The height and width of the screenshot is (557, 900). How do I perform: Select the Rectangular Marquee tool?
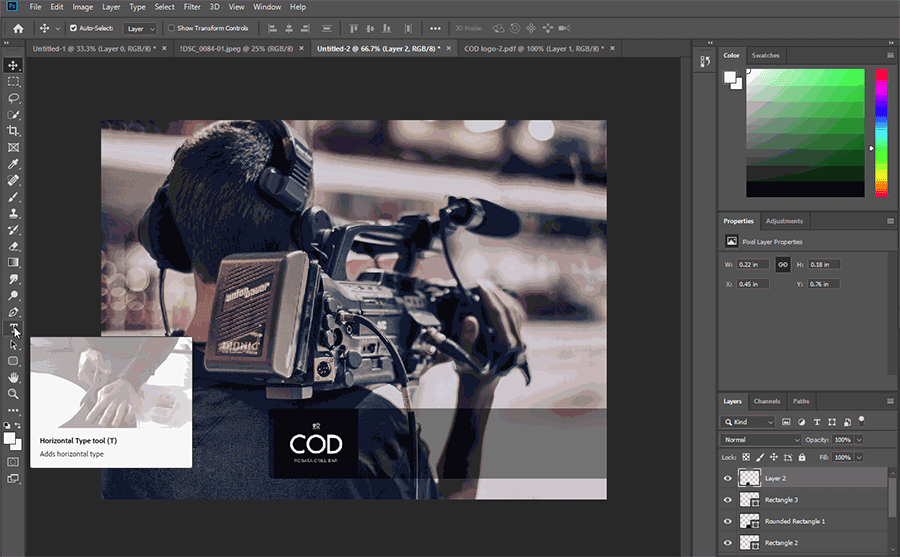tap(13, 82)
